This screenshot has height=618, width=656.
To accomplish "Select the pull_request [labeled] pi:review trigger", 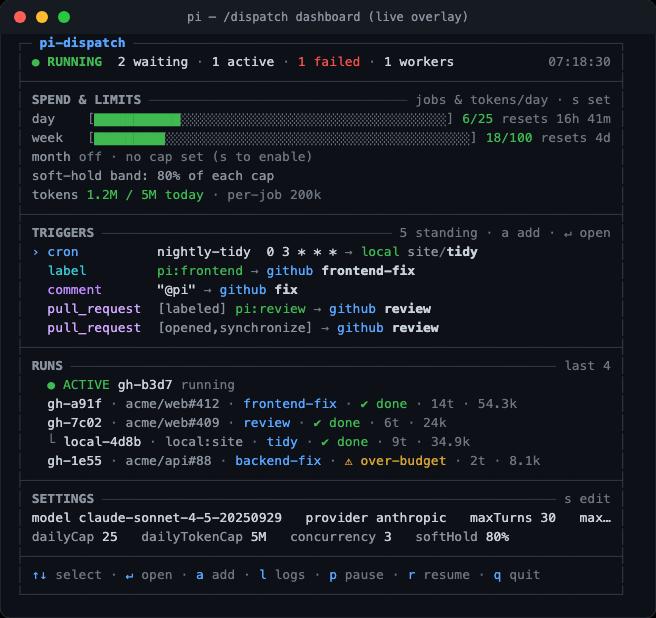I will coord(239,309).
